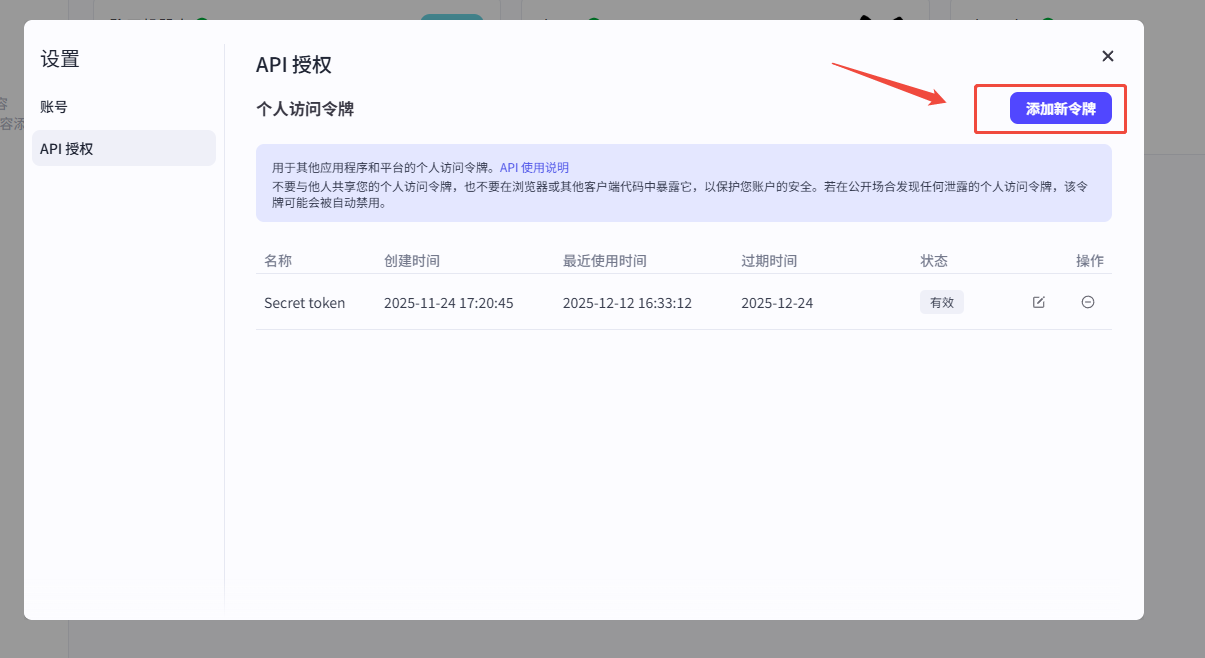Click the 个人访问令牌 section heading
The height and width of the screenshot is (658, 1205).
coord(305,109)
